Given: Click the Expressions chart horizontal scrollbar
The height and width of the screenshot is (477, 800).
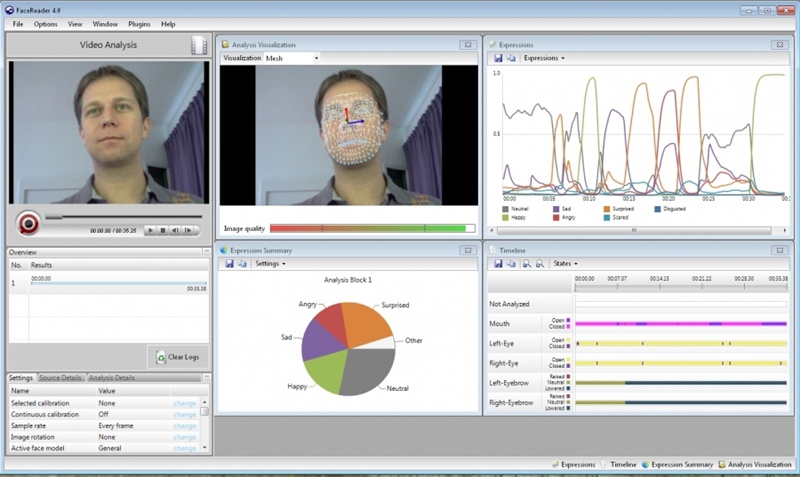Looking at the screenshot, I should [634, 231].
